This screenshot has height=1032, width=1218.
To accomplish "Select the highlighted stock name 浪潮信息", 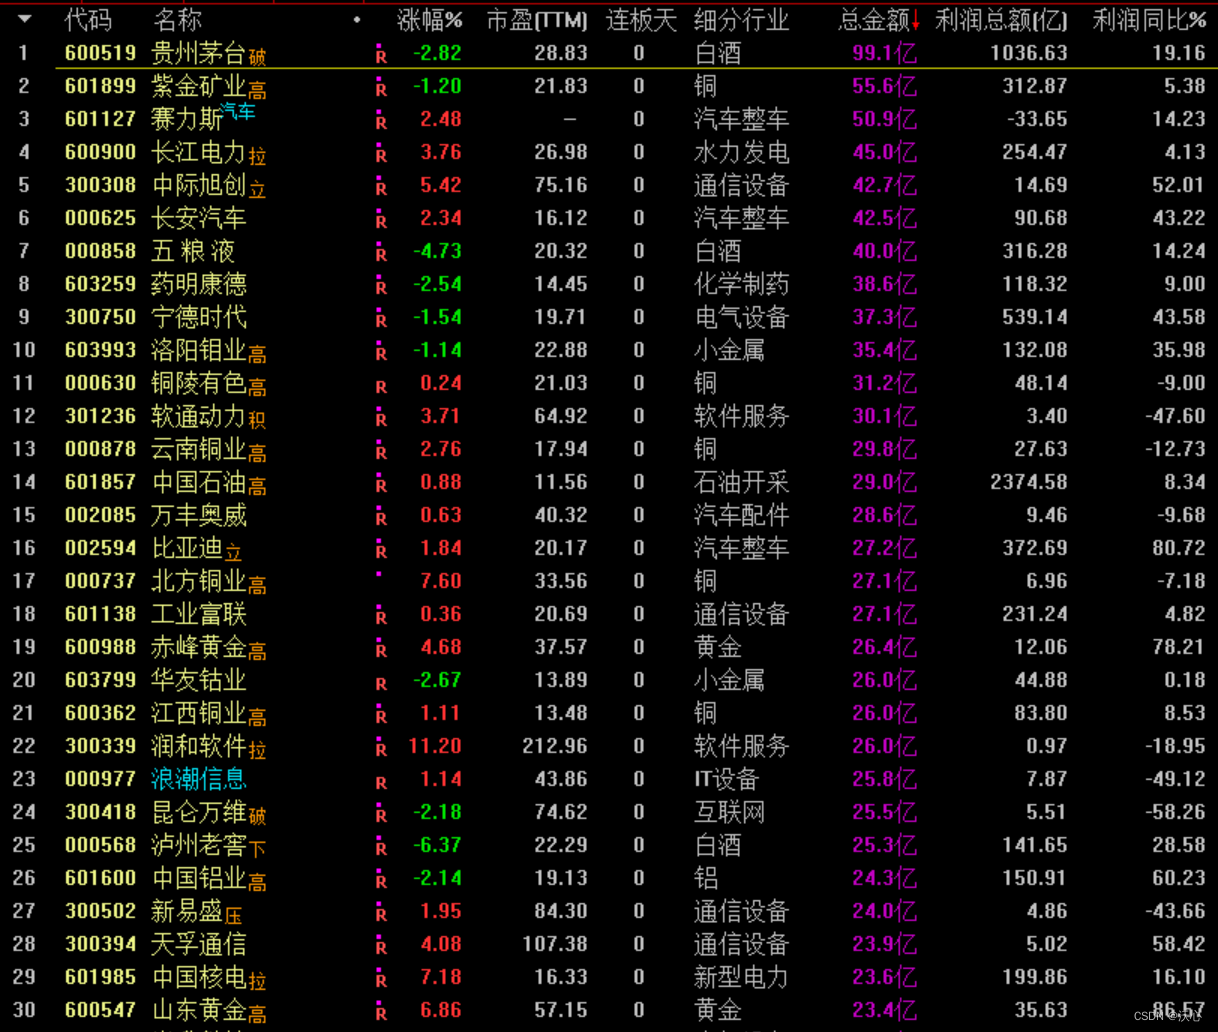I will click(x=199, y=779).
